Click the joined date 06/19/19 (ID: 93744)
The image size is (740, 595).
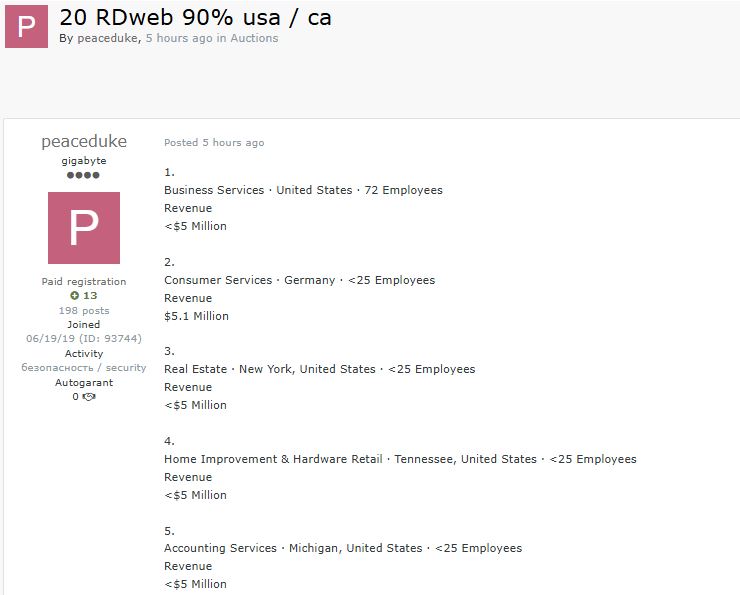(84, 339)
